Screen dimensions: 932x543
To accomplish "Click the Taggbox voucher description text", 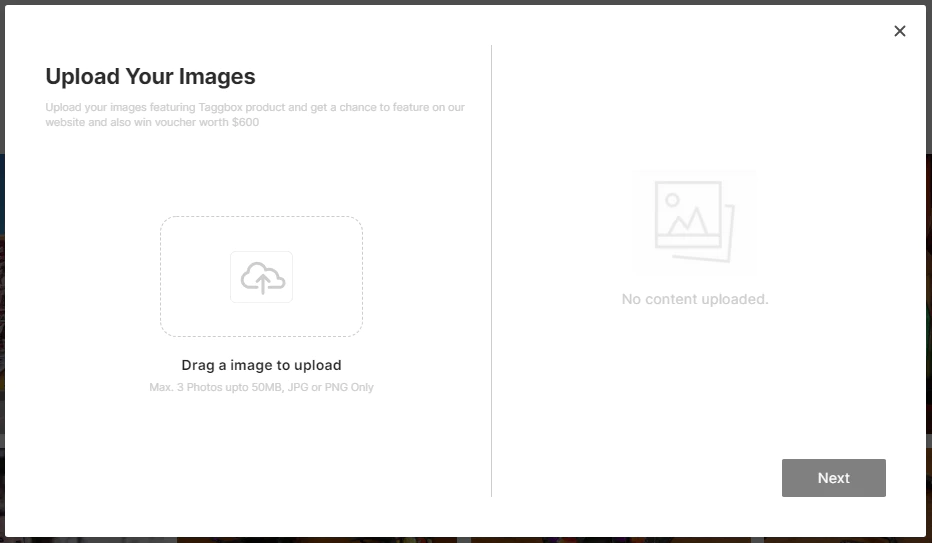I will click(x=255, y=115).
